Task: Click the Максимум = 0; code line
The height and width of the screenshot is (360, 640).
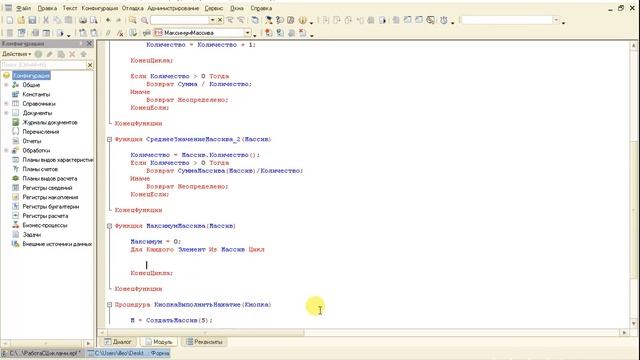Action: click(x=155, y=242)
